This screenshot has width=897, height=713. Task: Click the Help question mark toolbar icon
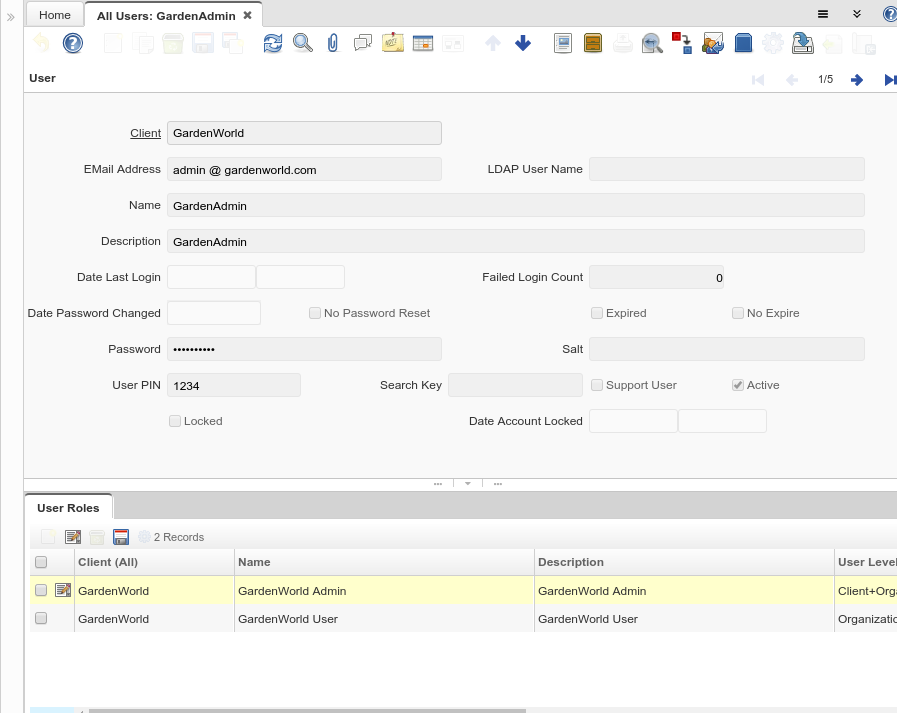click(73, 43)
